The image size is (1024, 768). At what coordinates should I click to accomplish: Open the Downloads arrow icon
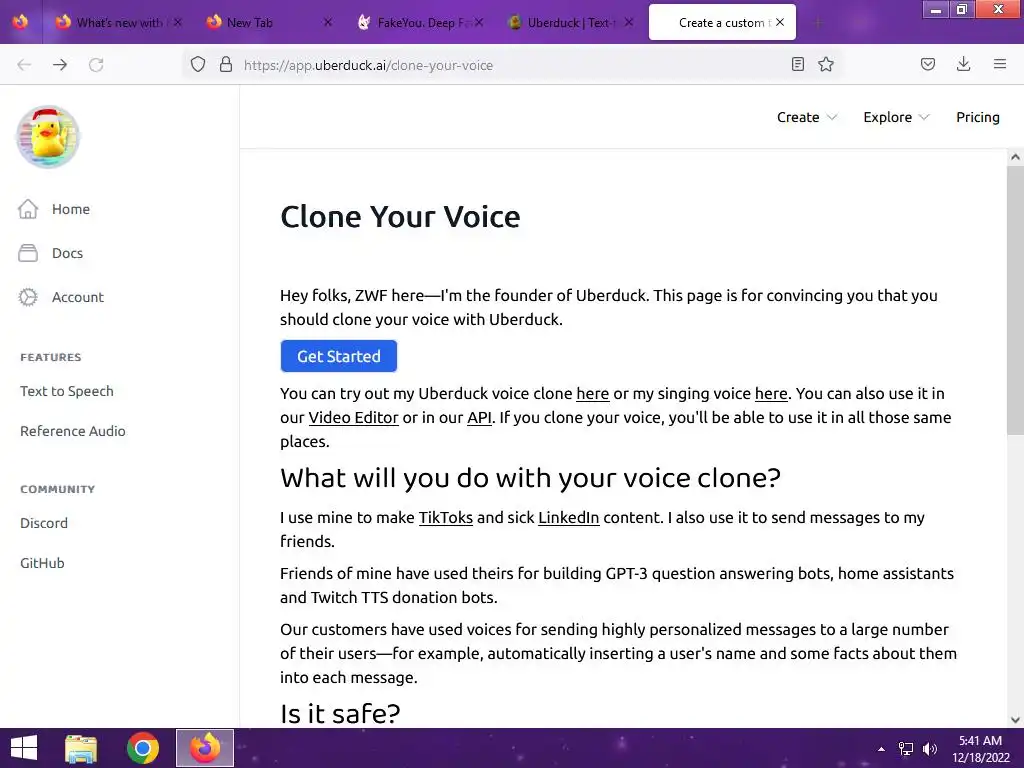pyautogui.click(x=963, y=64)
